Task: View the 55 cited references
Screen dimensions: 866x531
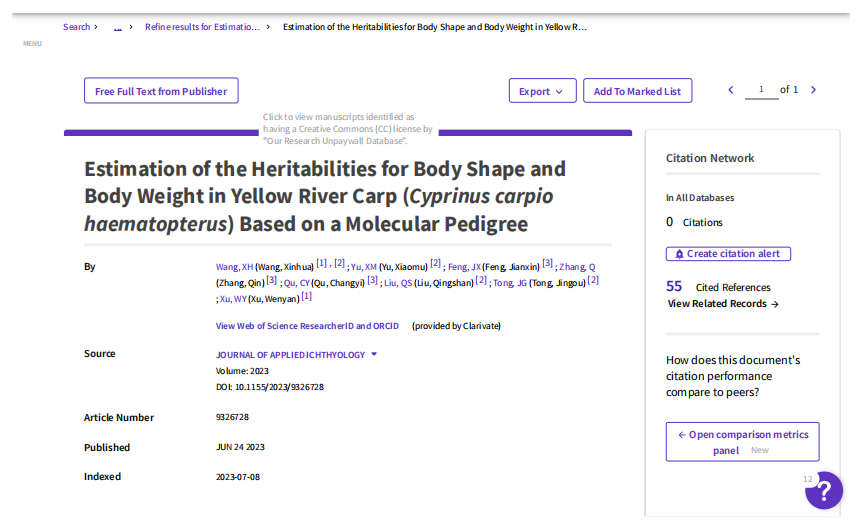Action: (x=674, y=287)
